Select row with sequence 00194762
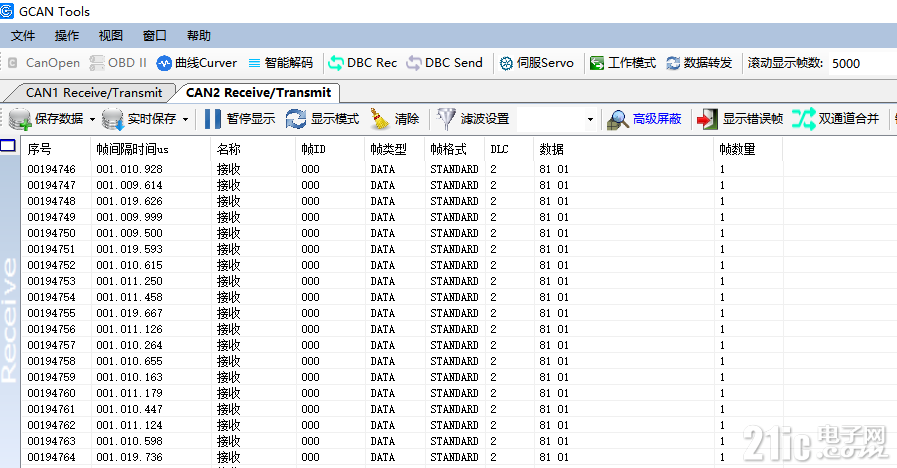 point(402,426)
